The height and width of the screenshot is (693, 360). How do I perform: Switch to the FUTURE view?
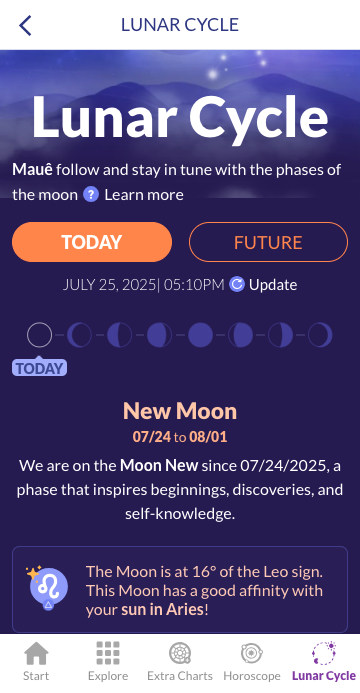pyautogui.click(x=268, y=242)
